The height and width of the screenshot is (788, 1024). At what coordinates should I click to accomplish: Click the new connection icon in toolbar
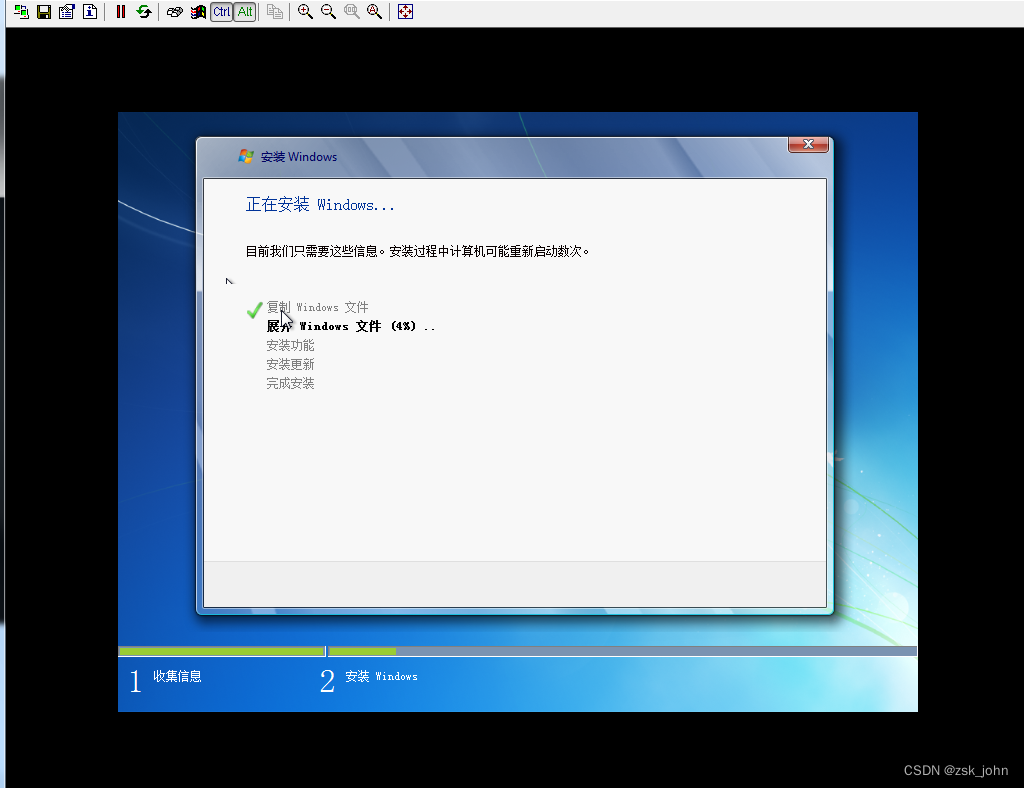21,12
